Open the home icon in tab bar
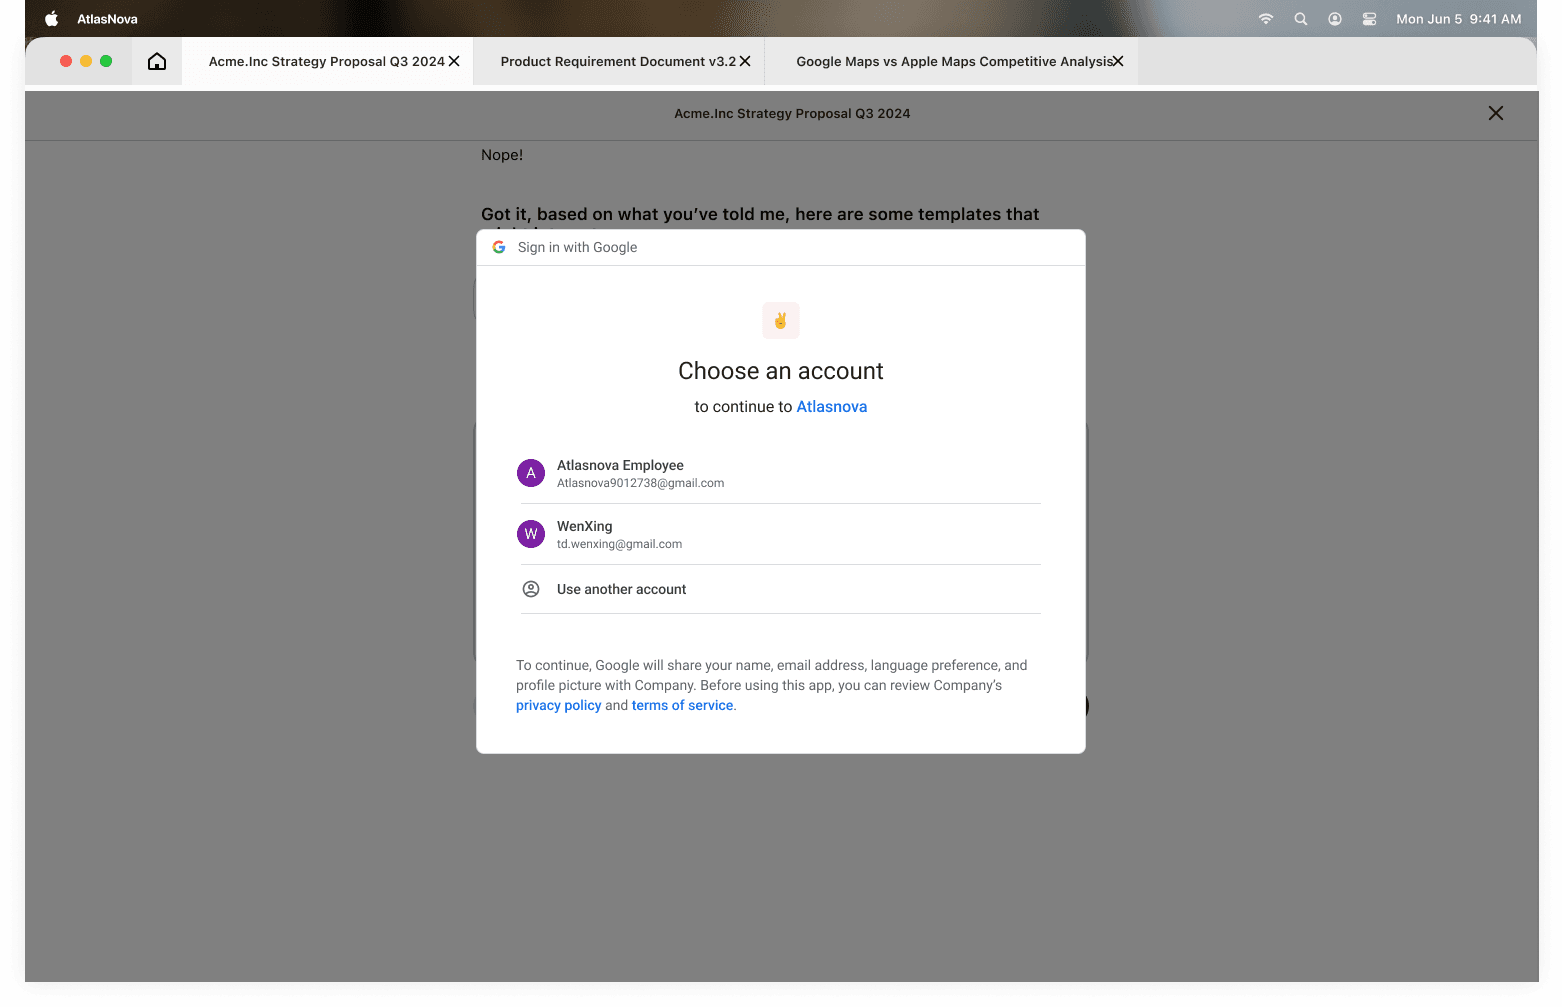This screenshot has height=1007, width=1562. click(x=157, y=61)
